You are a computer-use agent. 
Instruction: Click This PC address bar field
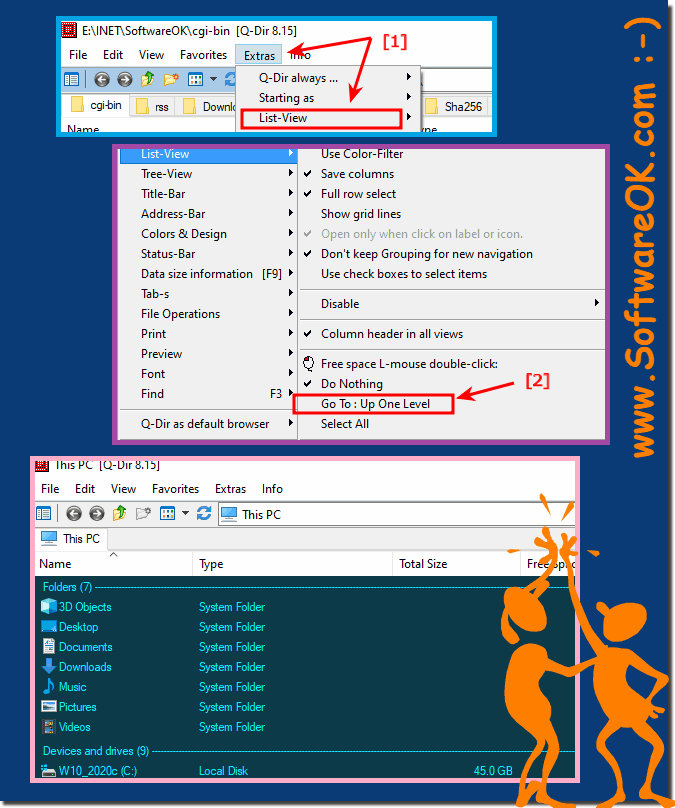(397, 514)
